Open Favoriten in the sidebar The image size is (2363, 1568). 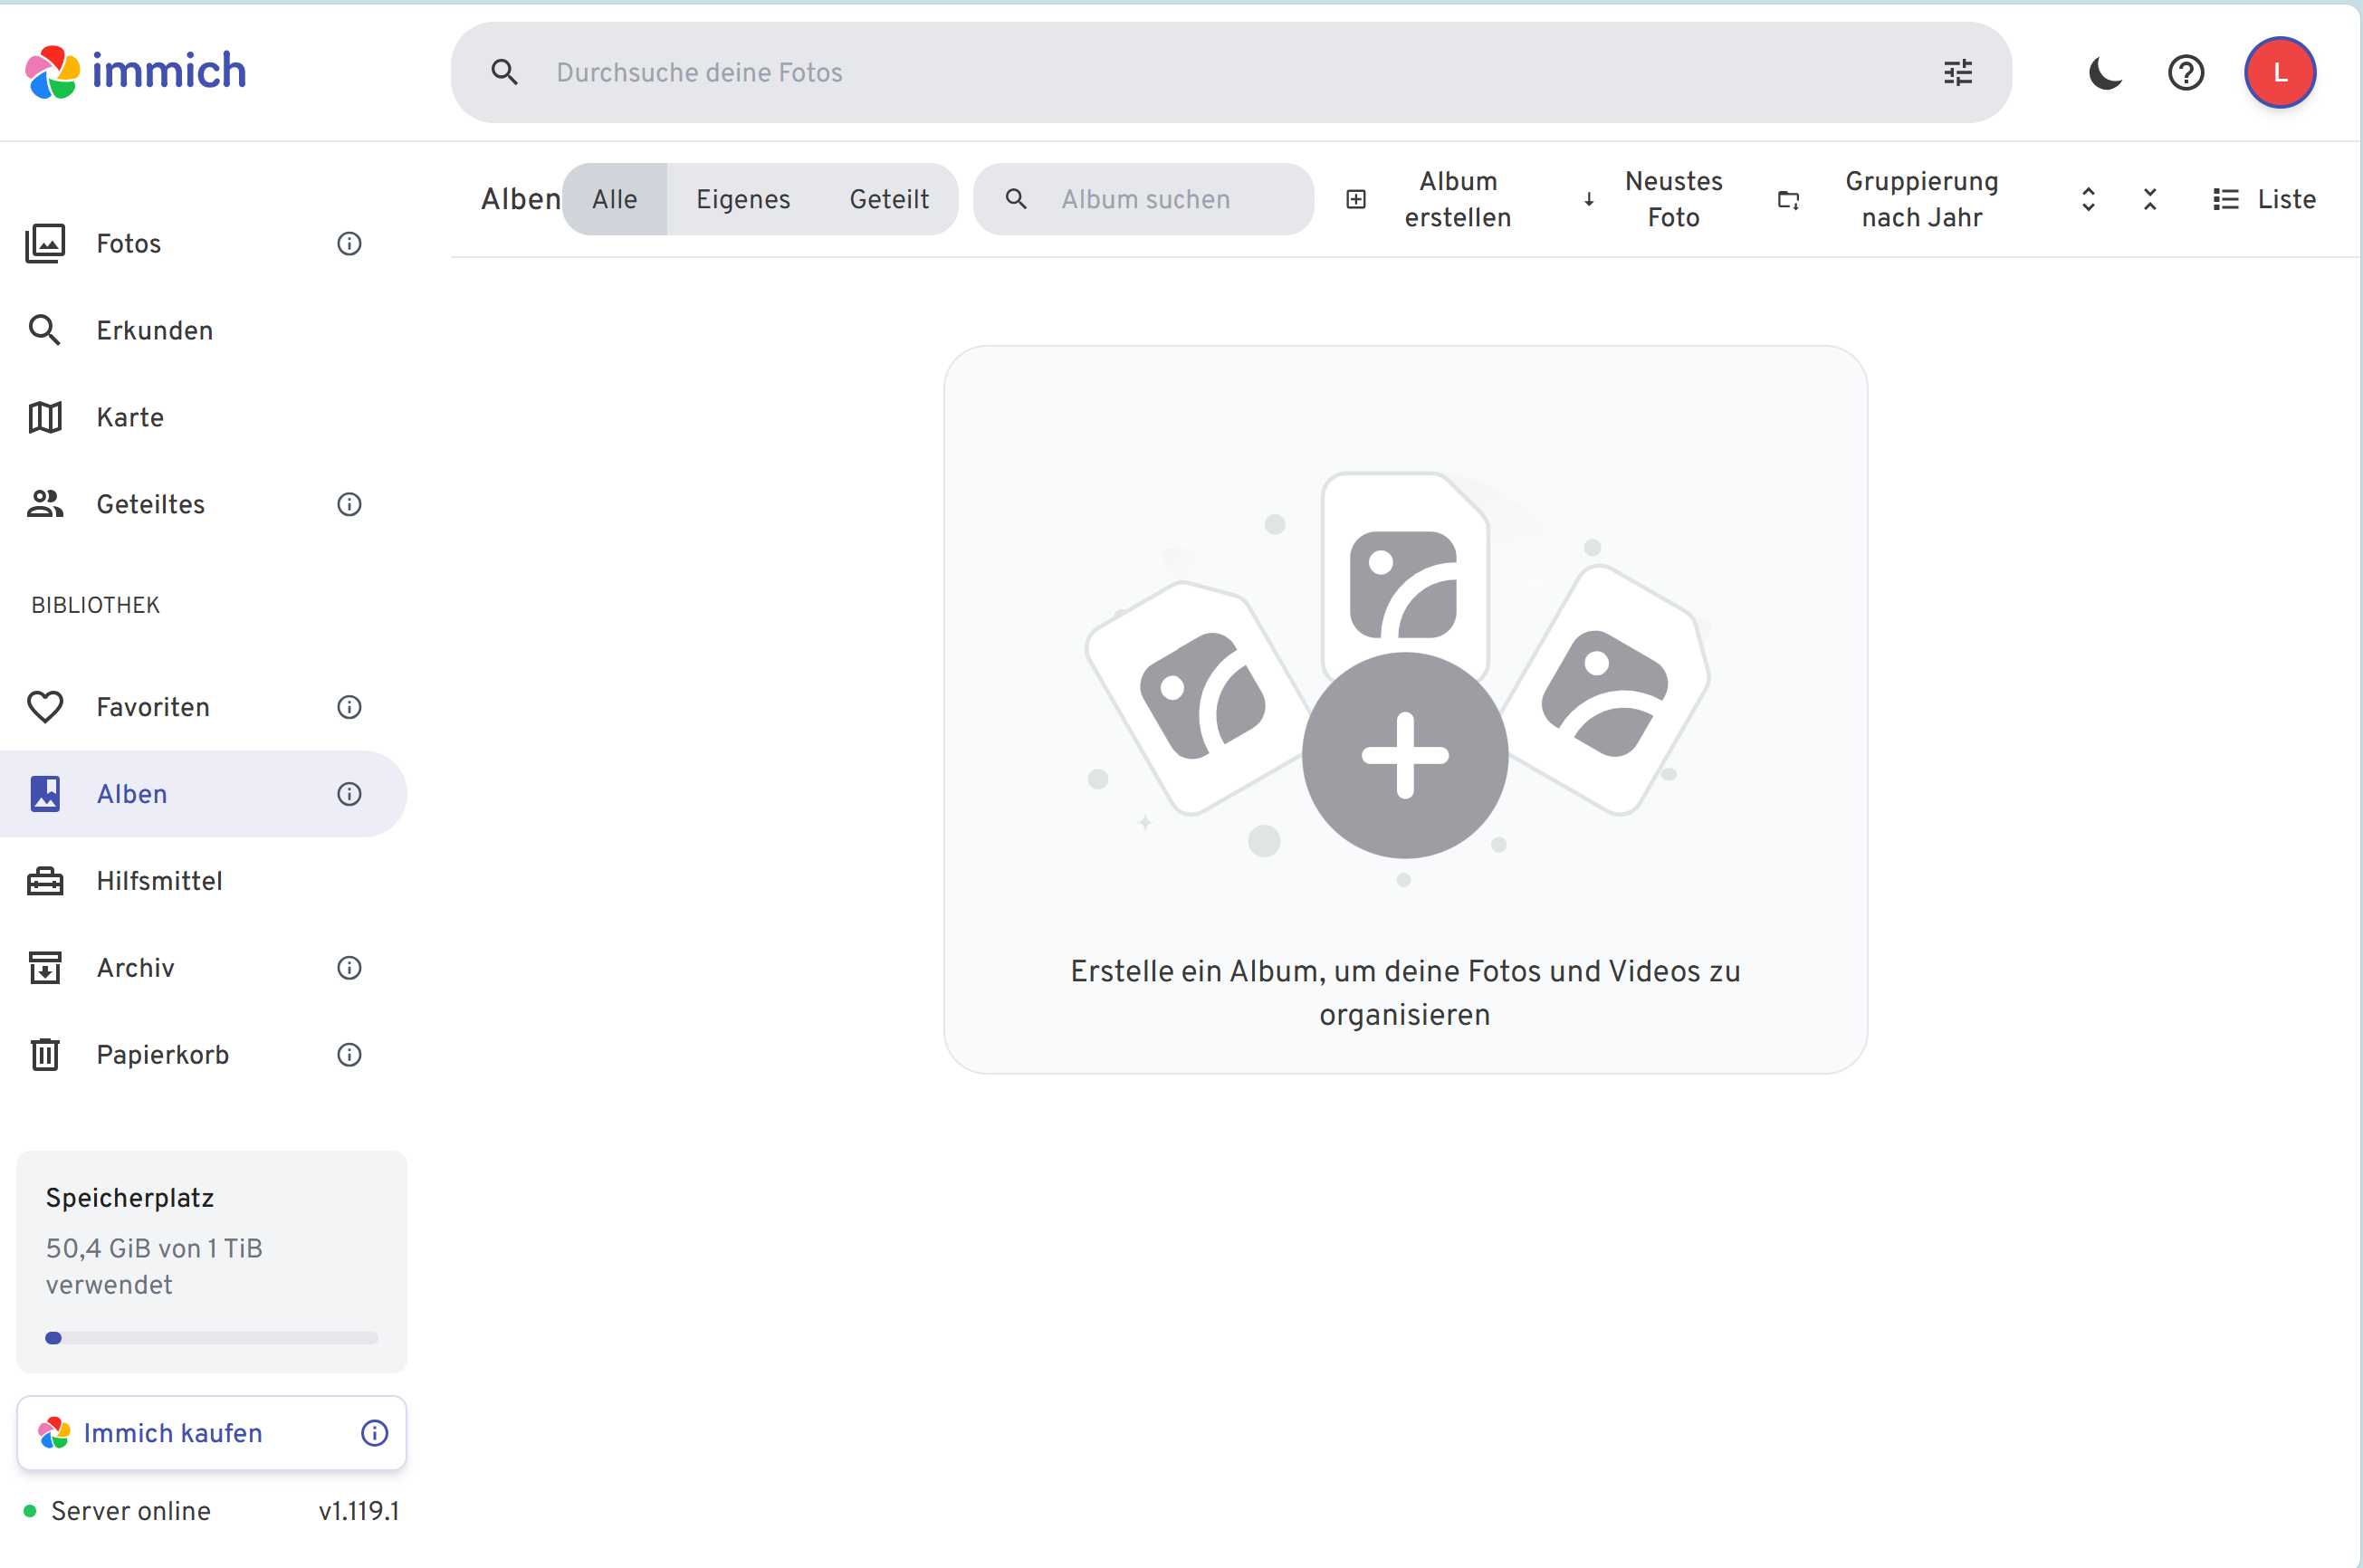click(x=204, y=707)
